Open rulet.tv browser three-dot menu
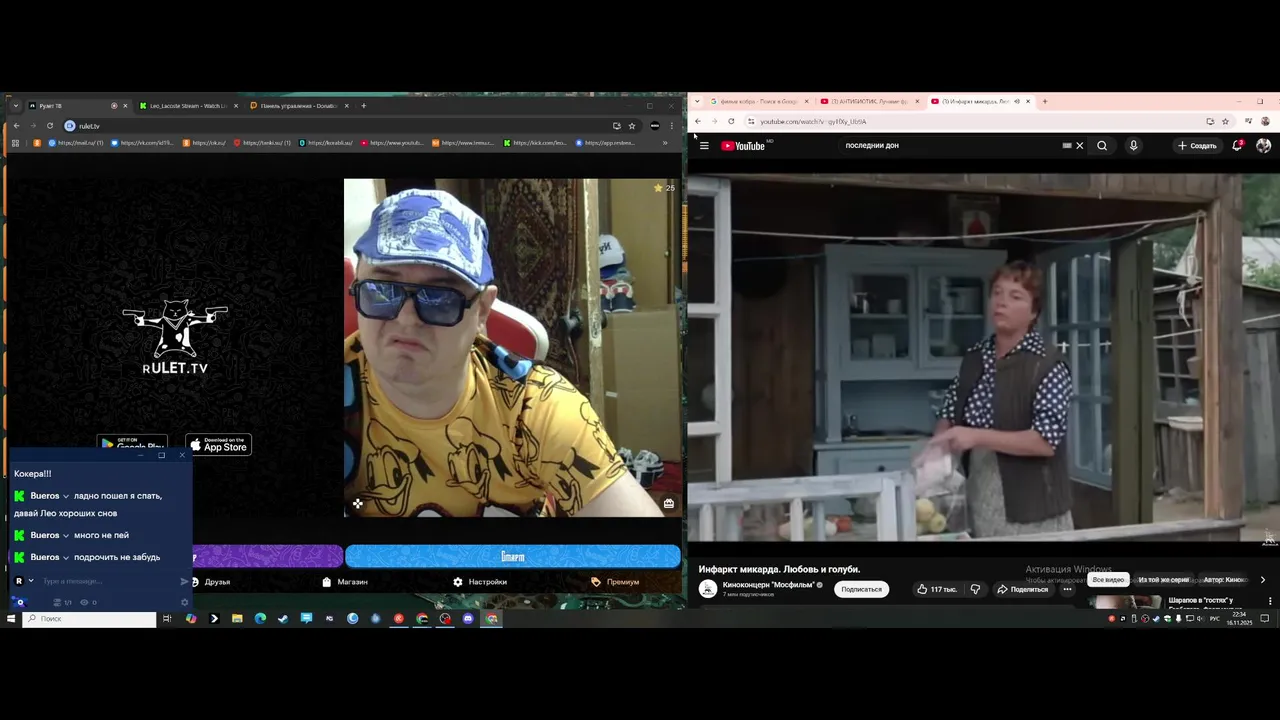The image size is (1280, 720). click(670, 126)
